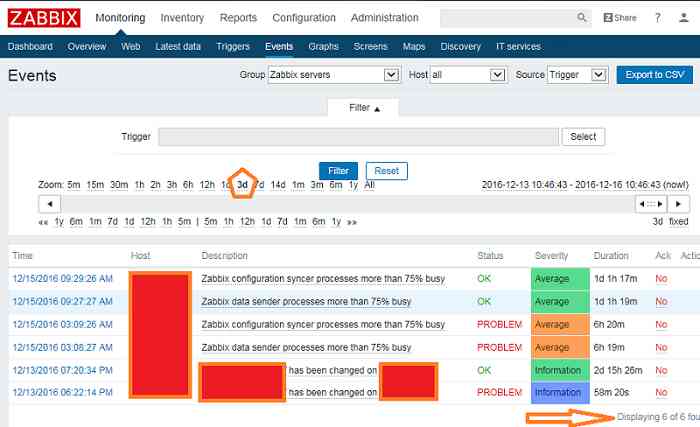The width and height of the screenshot is (700, 427).
Task: Click the Select trigger button
Action: click(x=583, y=137)
